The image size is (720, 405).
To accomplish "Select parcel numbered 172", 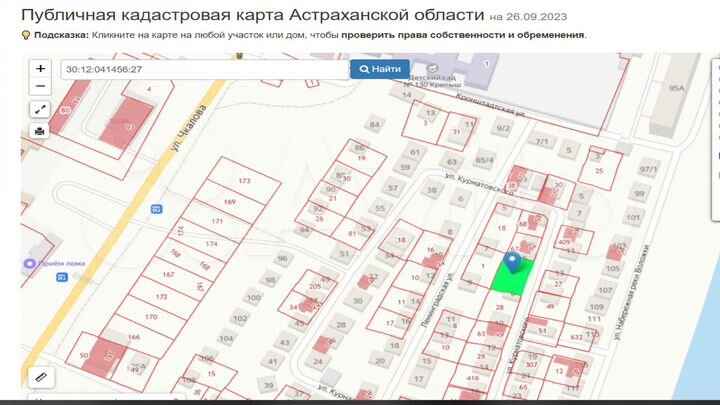I will [161, 297].
